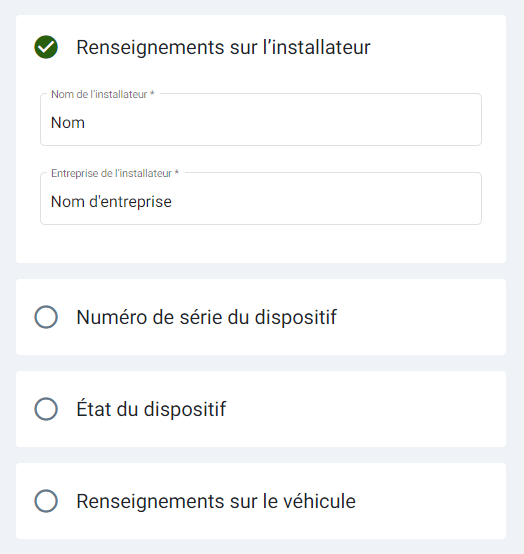Image resolution: width=524 pixels, height=554 pixels.
Task: Open the vehicle information step card
Action: pos(261,501)
